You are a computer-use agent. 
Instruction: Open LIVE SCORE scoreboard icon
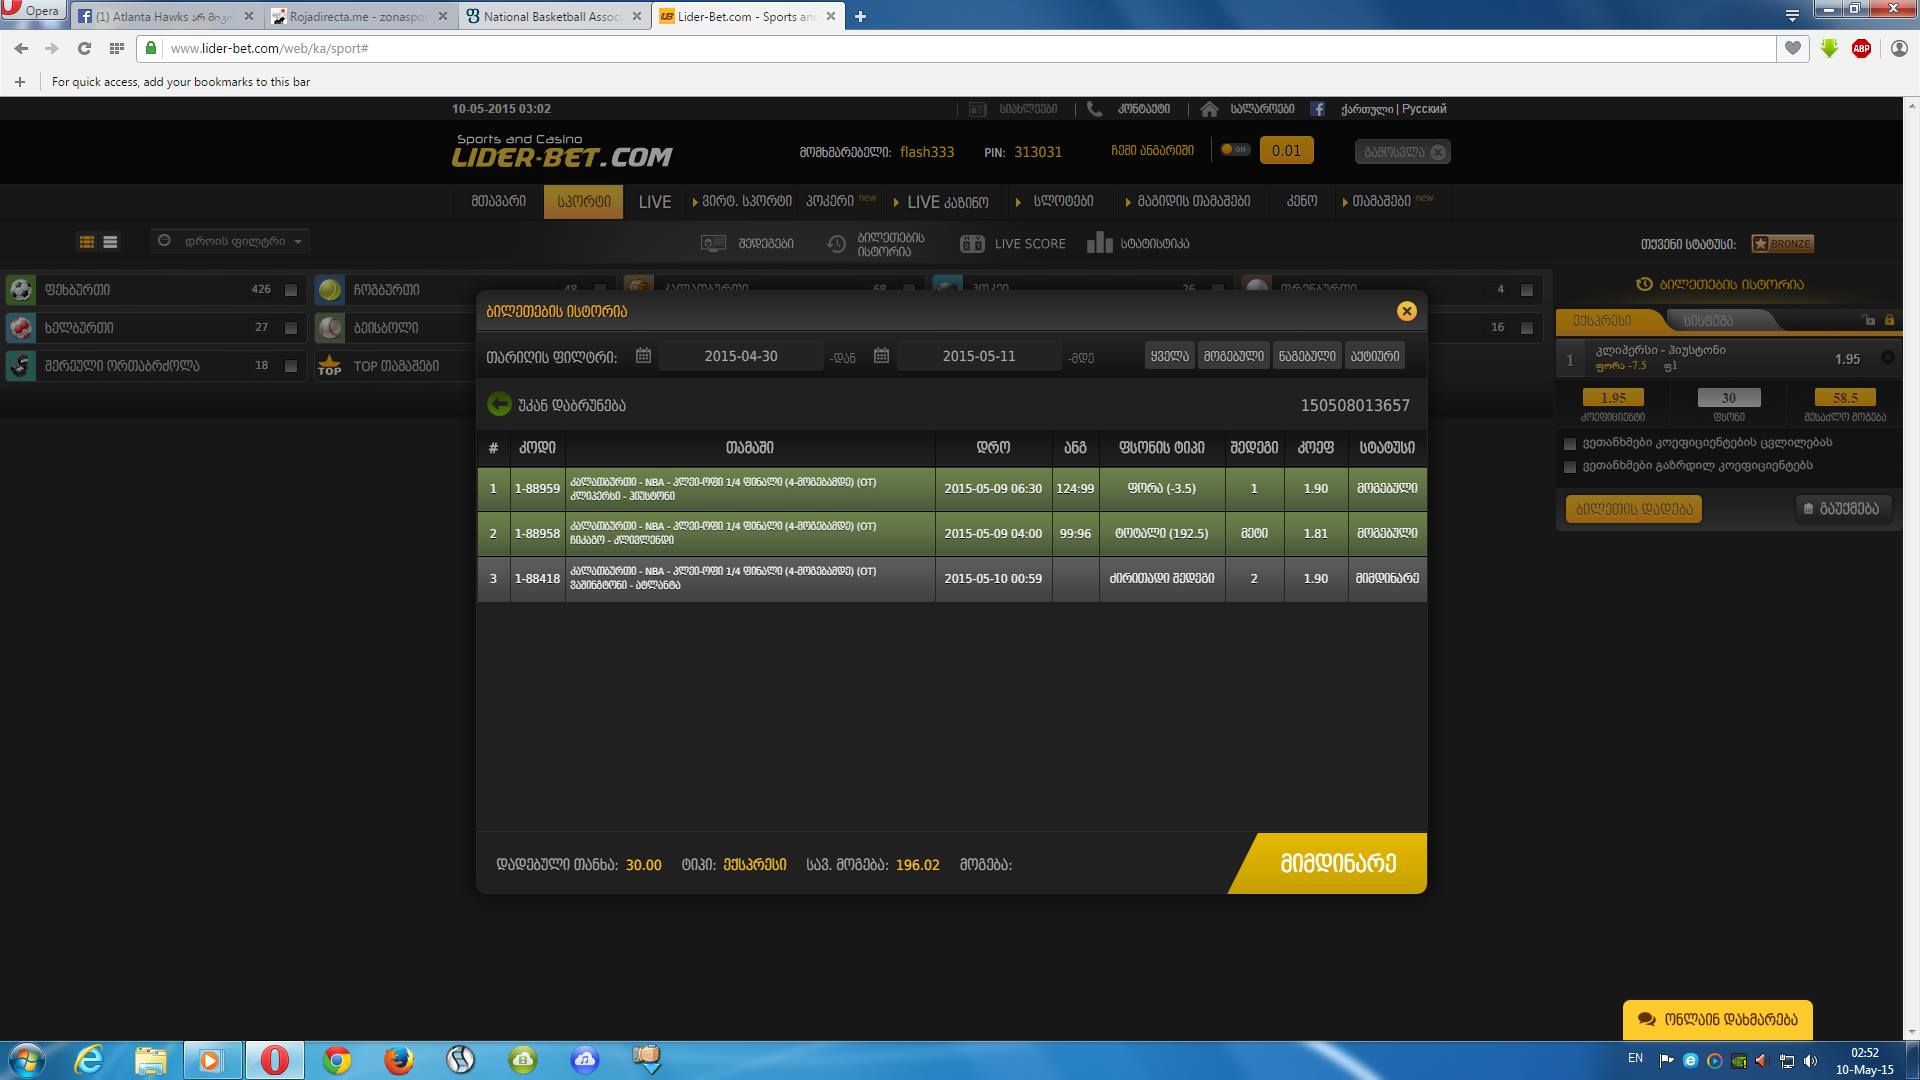coord(972,243)
